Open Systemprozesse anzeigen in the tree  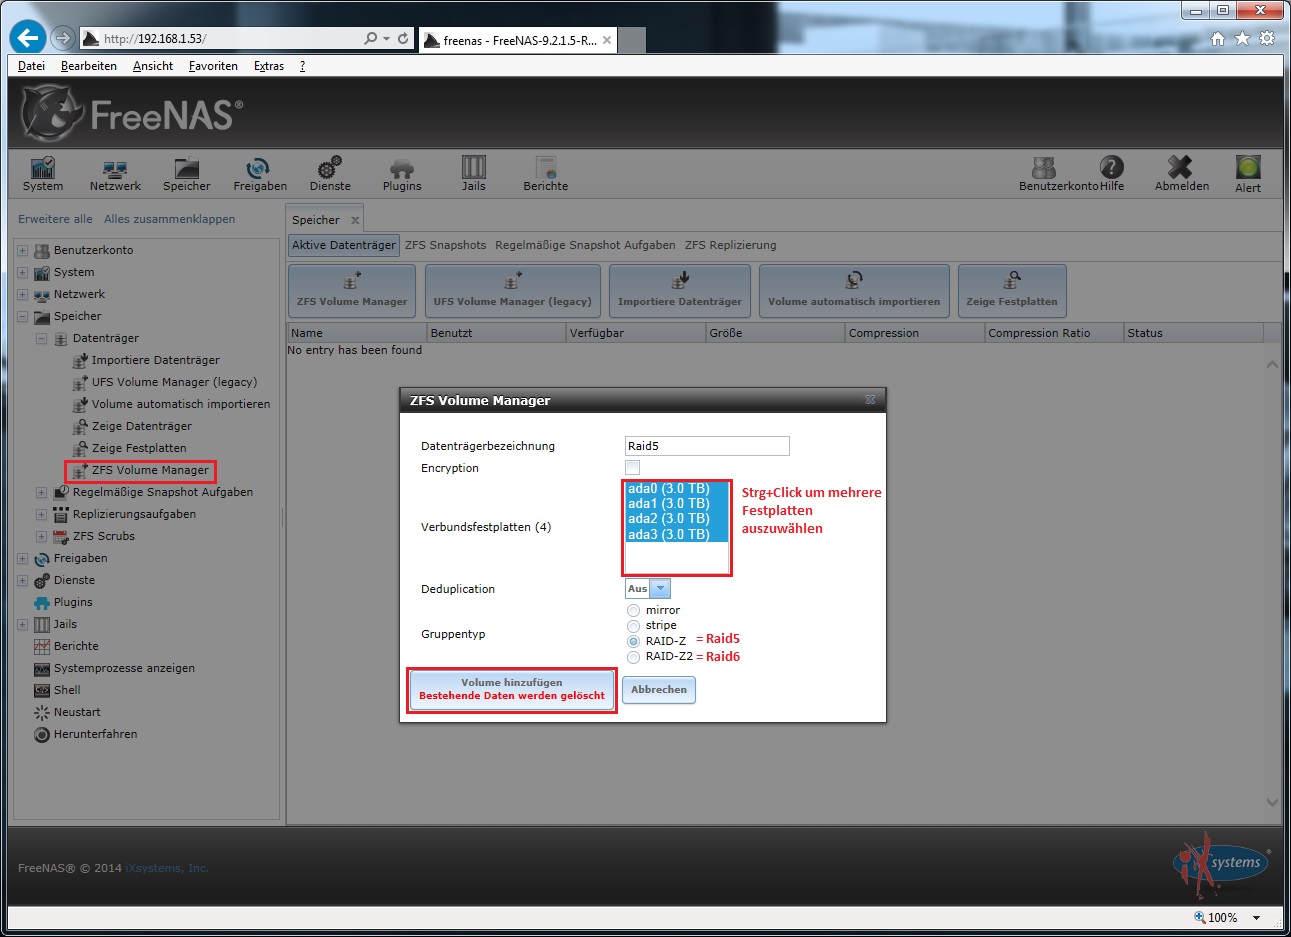click(124, 668)
